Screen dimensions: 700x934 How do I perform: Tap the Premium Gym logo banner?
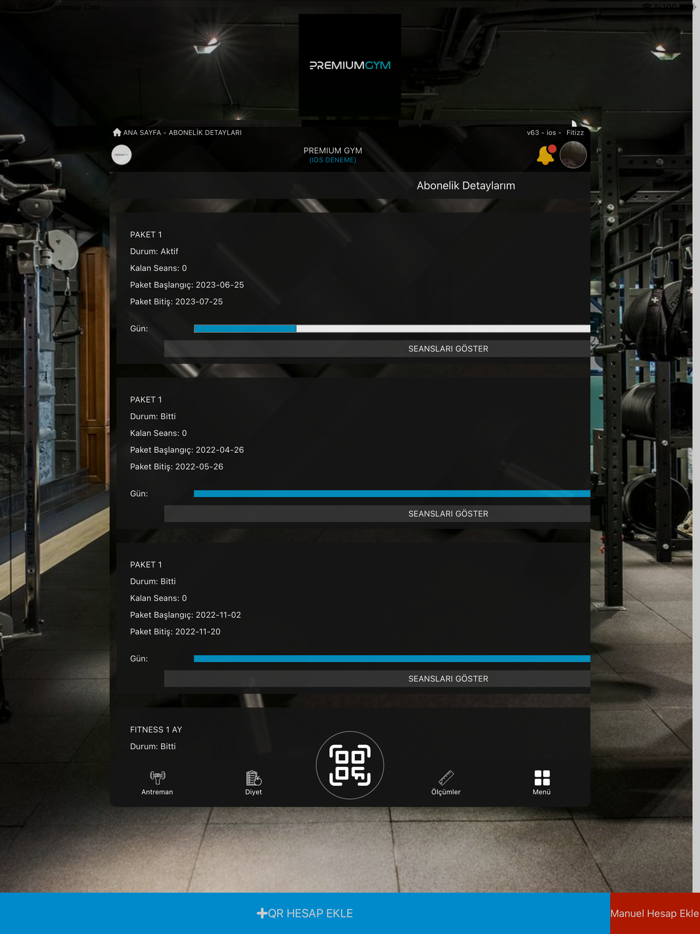click(350, 66)
